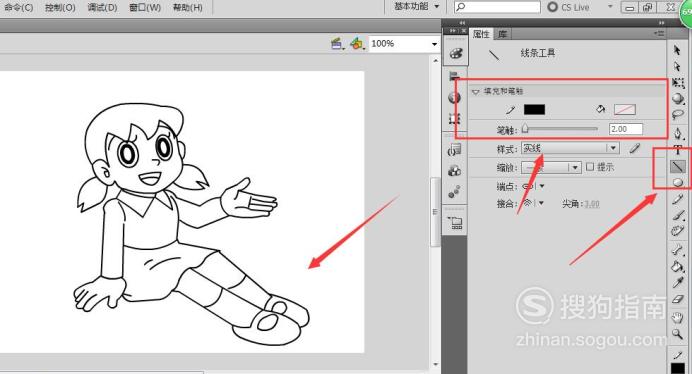The image size is (692, 374).
Task: Select the Eyedropper tool
Action: click(678, 283)
